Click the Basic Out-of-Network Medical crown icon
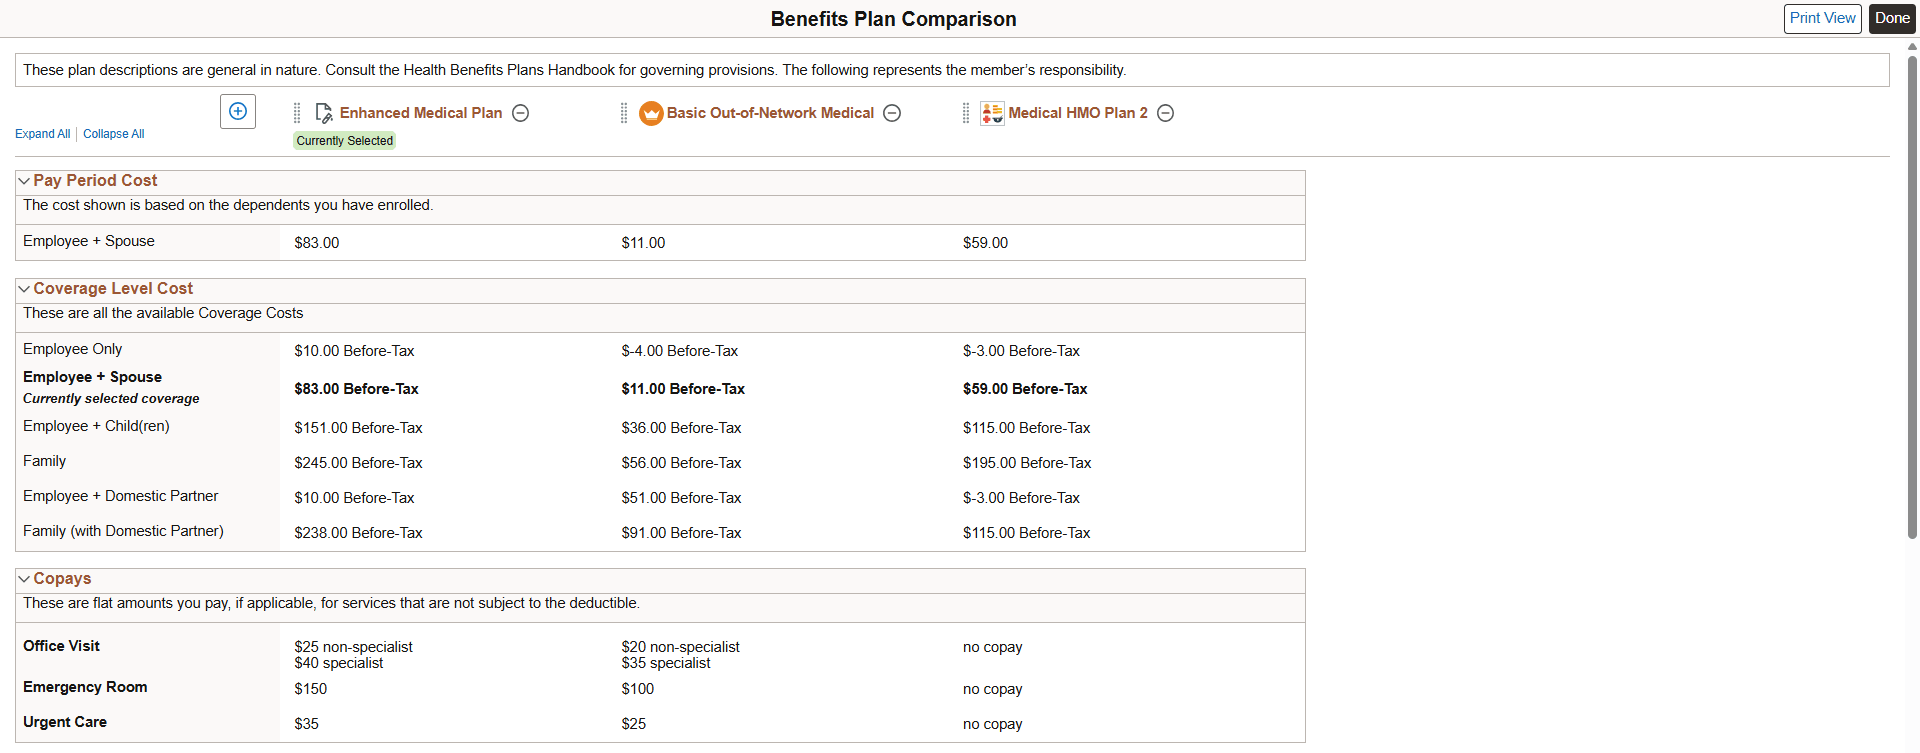 click(x=651, y=113)
